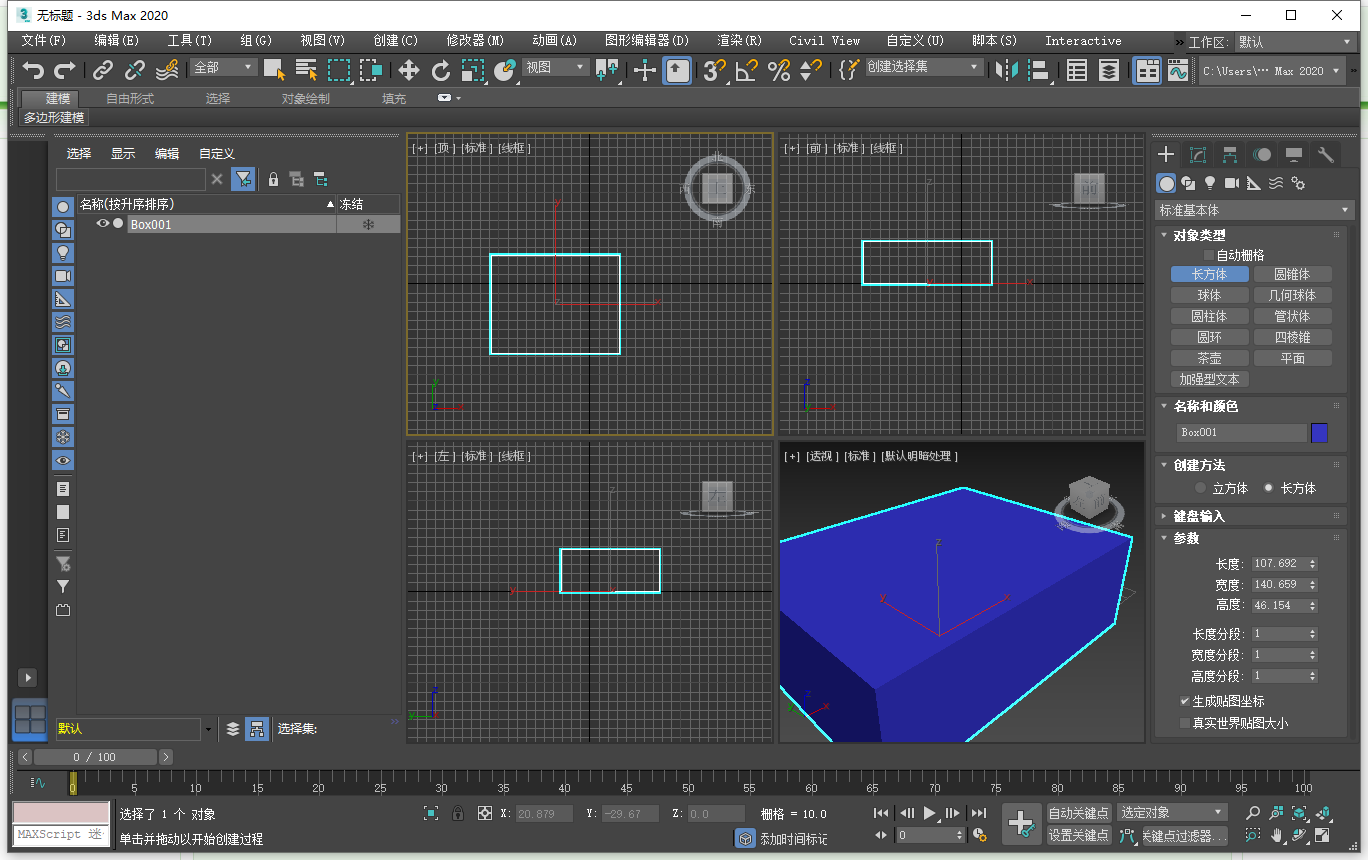Select the Cameras category icon
The width and height of the screenshot is (1368, 860).
[x=1232, y=183]
